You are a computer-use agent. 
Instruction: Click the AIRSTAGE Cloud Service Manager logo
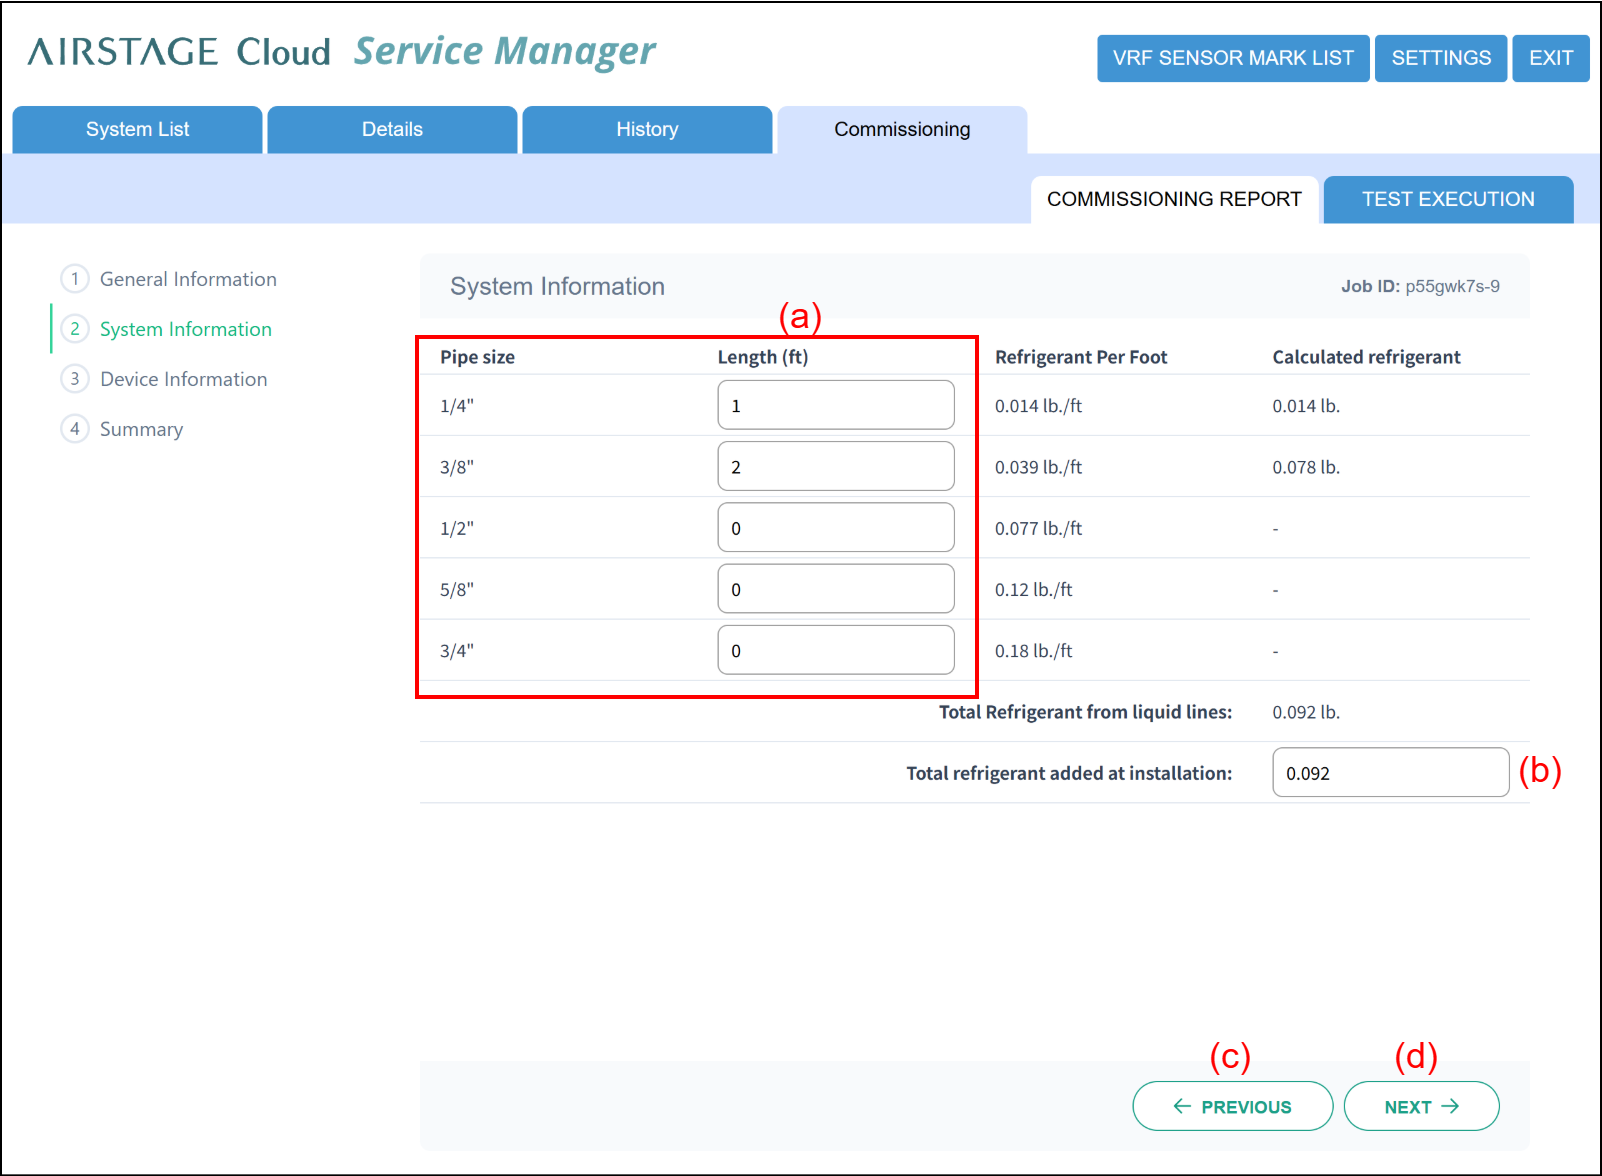coord(342,52)
